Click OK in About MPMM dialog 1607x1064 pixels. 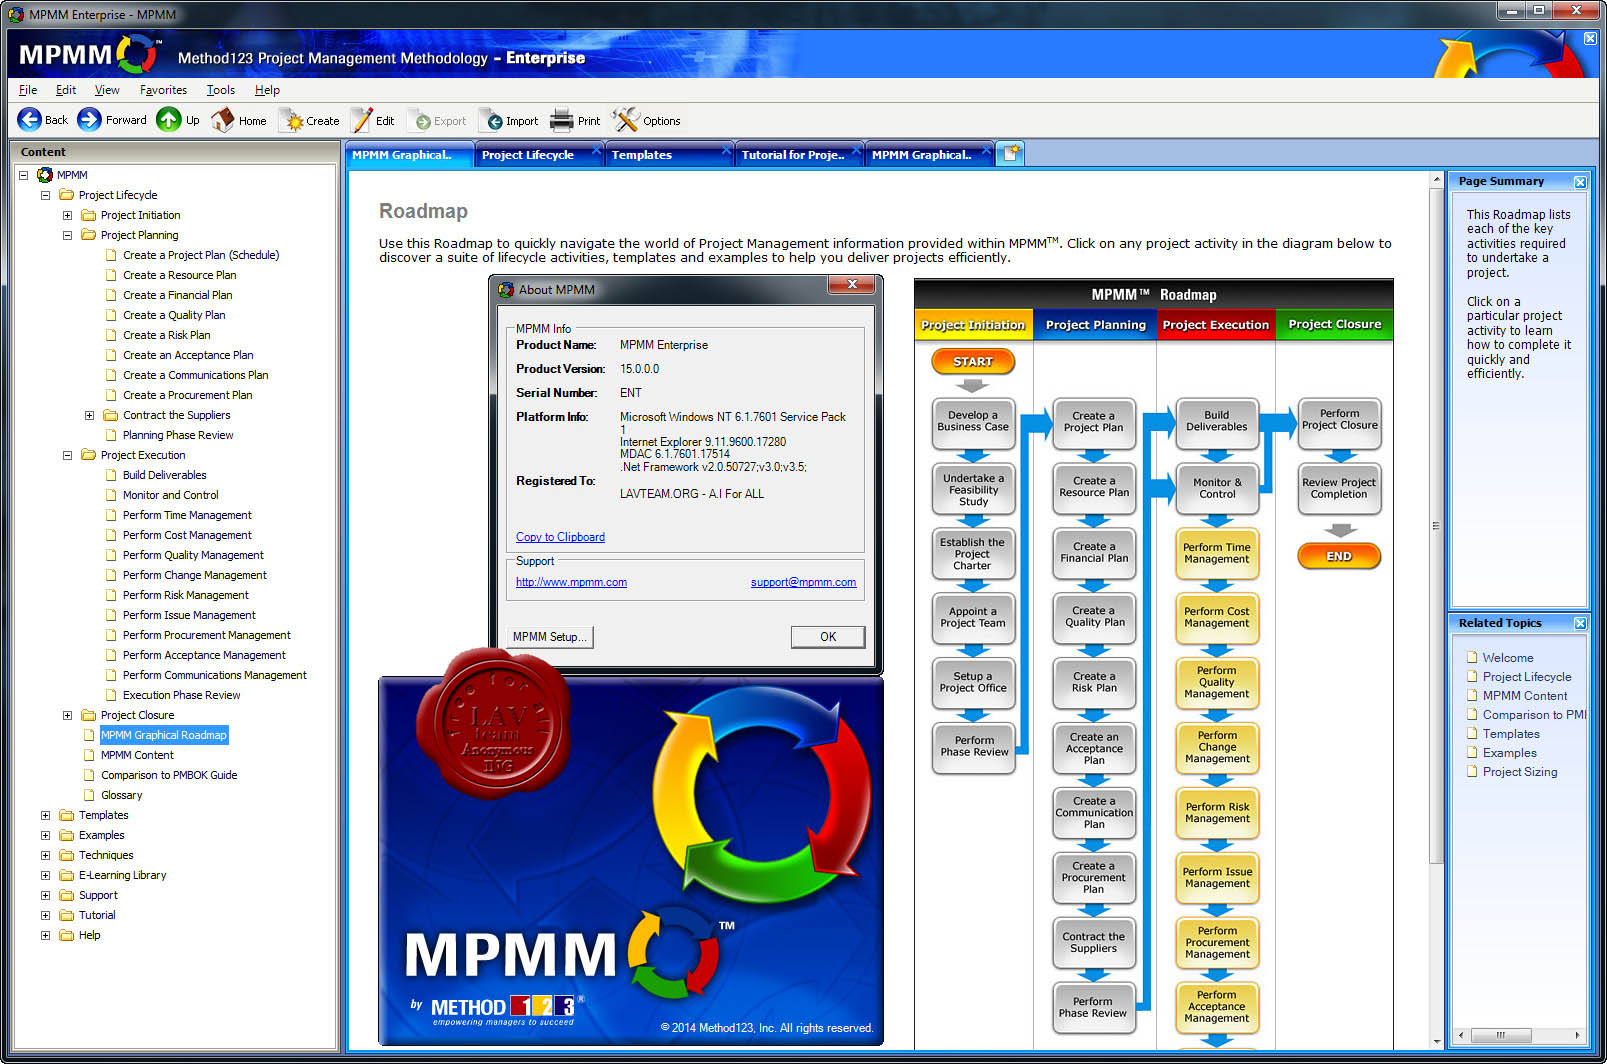[x=828, y=637]
